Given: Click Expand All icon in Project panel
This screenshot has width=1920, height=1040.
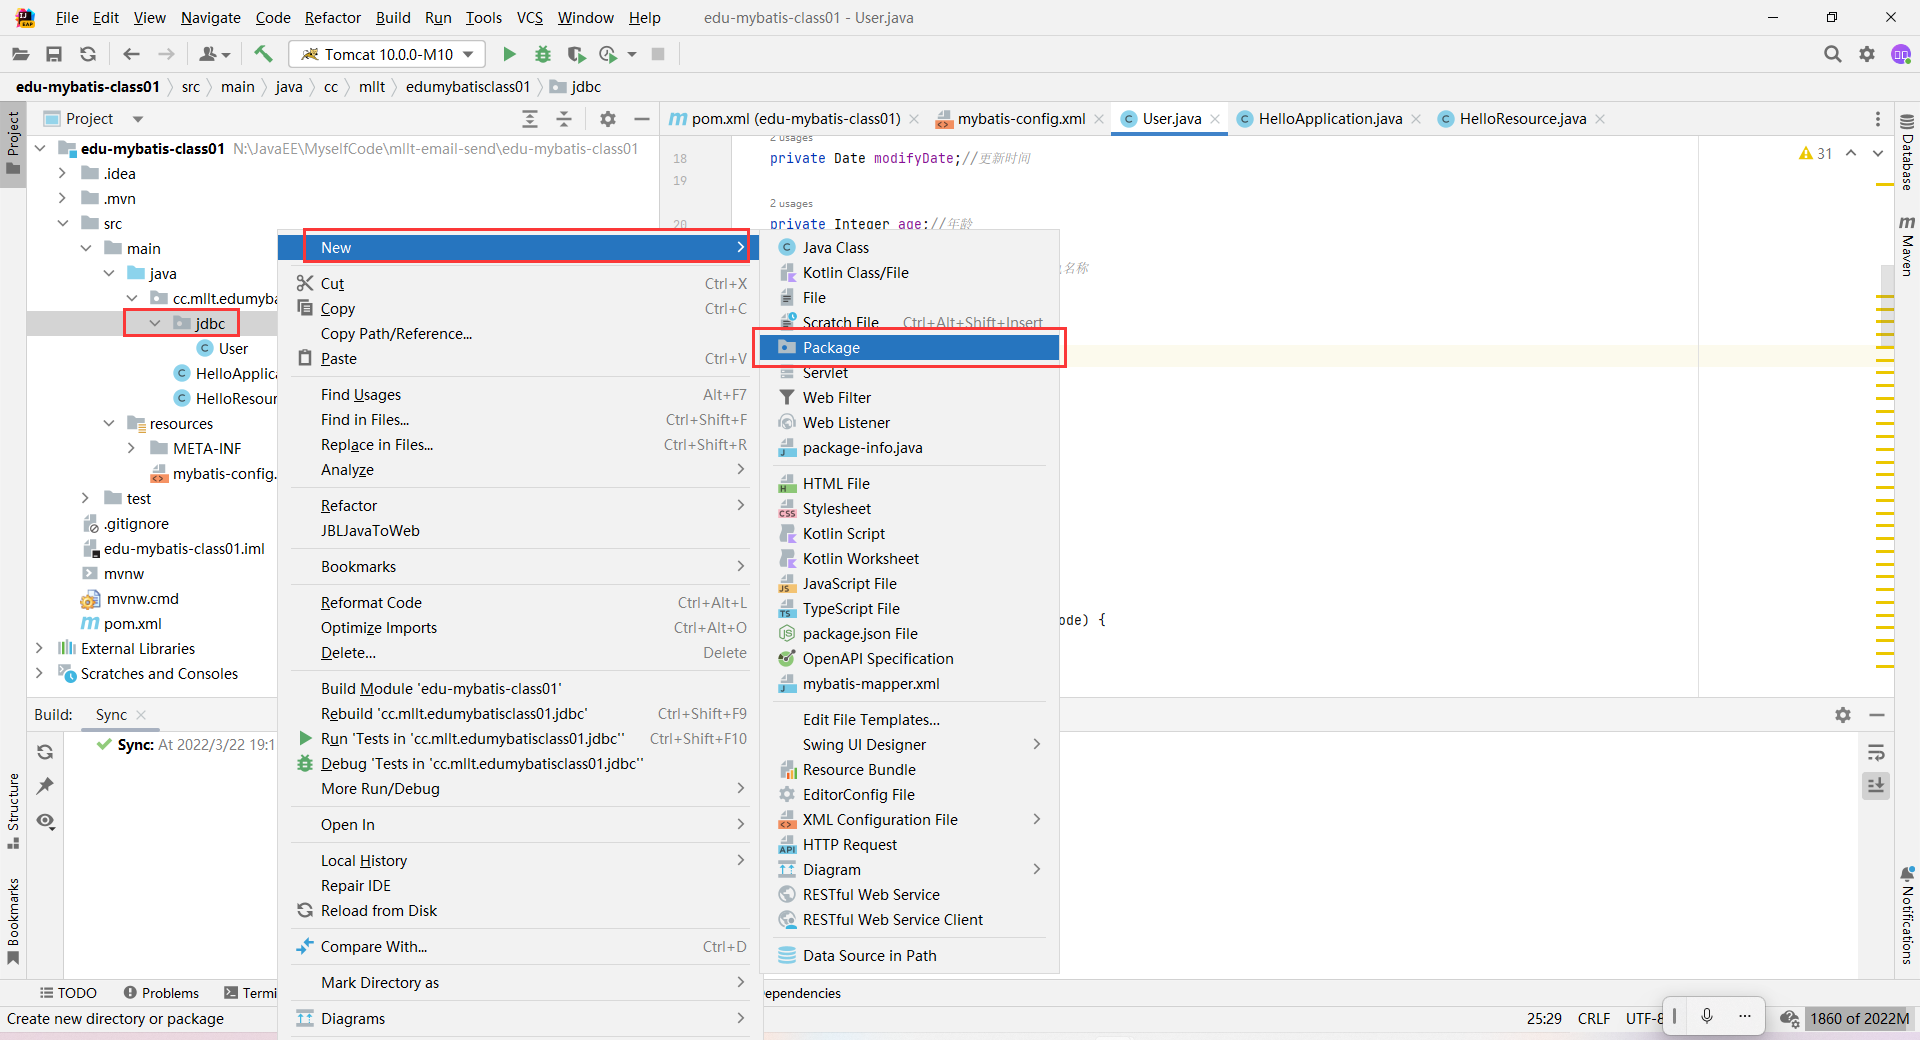Looking at the screenshot, I should point(530,119).
